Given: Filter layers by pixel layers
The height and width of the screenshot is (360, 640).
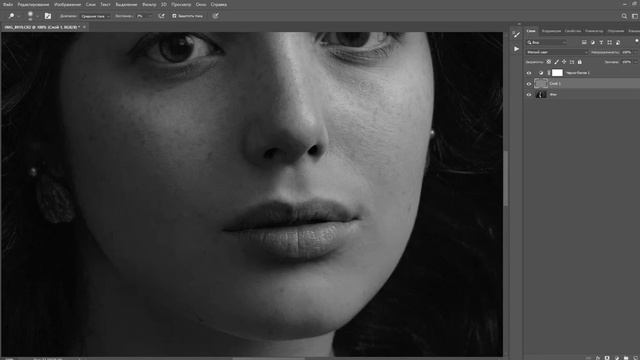Looking at the screenshot, I should 584,42.
